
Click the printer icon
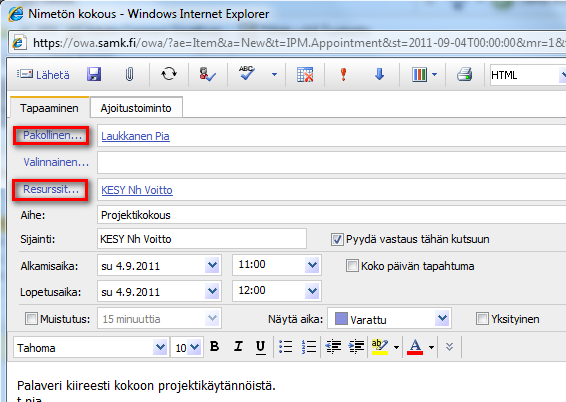point(465,74)
